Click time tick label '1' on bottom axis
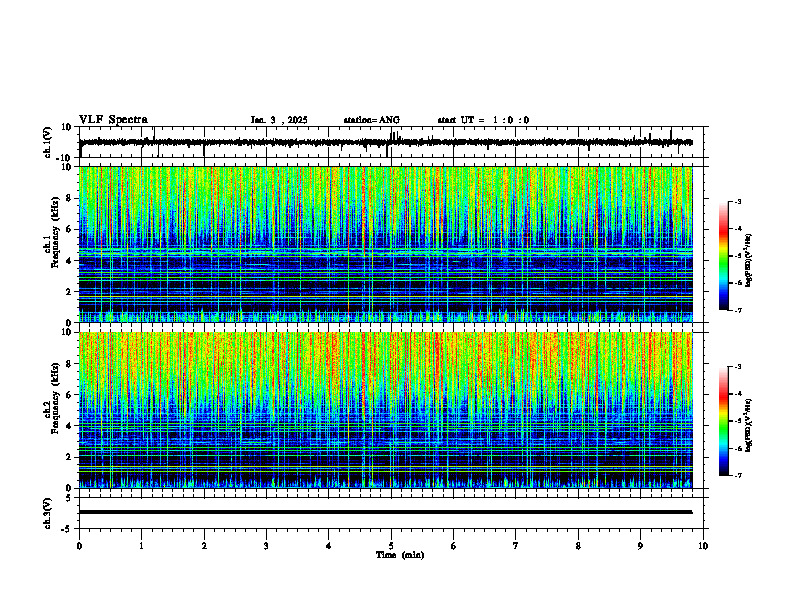Image resolution: width=792 pixels, height=612 pixels. tap(141, 546)
